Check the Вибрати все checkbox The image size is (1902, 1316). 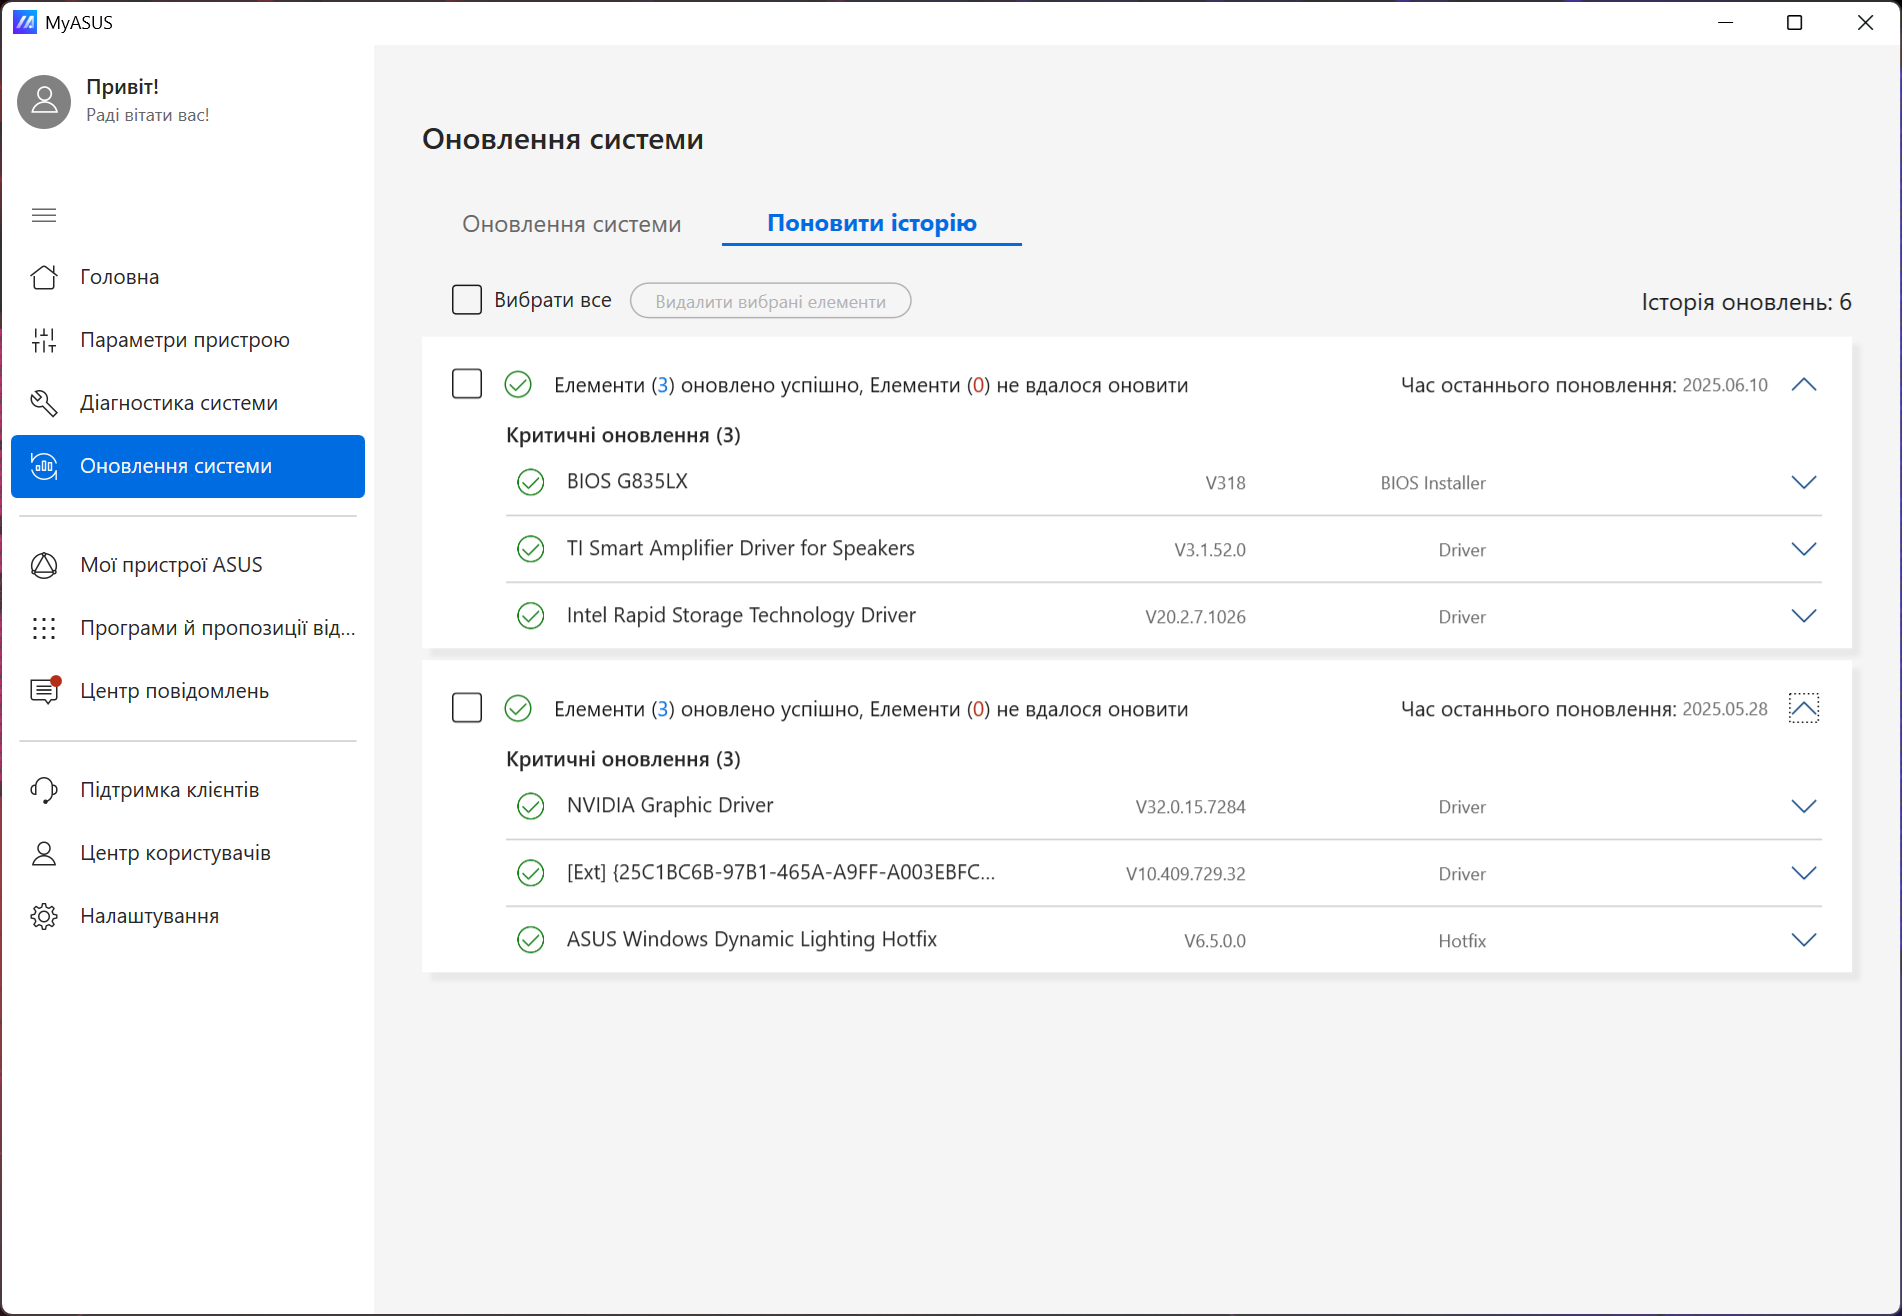tap(467, 300)
